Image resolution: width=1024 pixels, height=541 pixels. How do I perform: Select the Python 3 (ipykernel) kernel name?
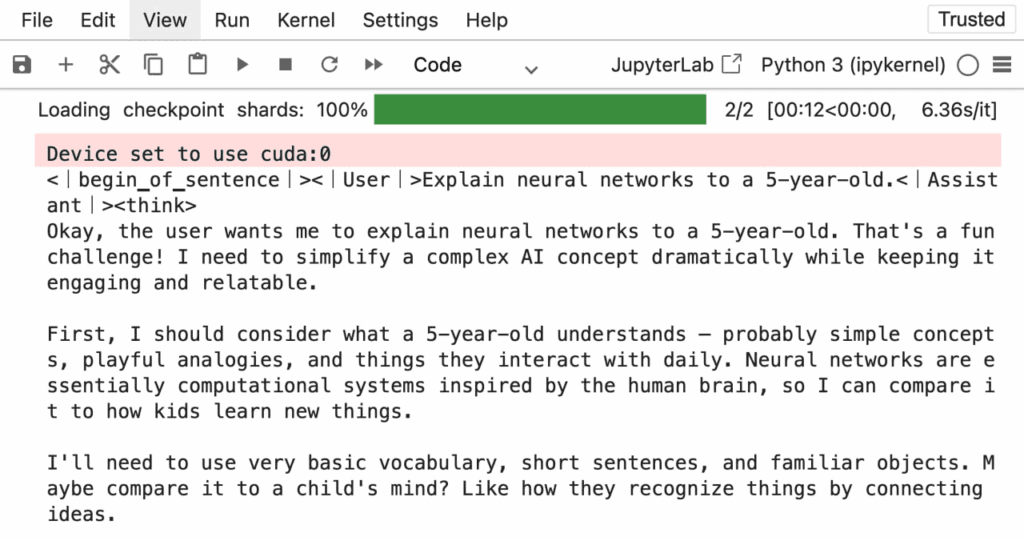tap(853, 65)
